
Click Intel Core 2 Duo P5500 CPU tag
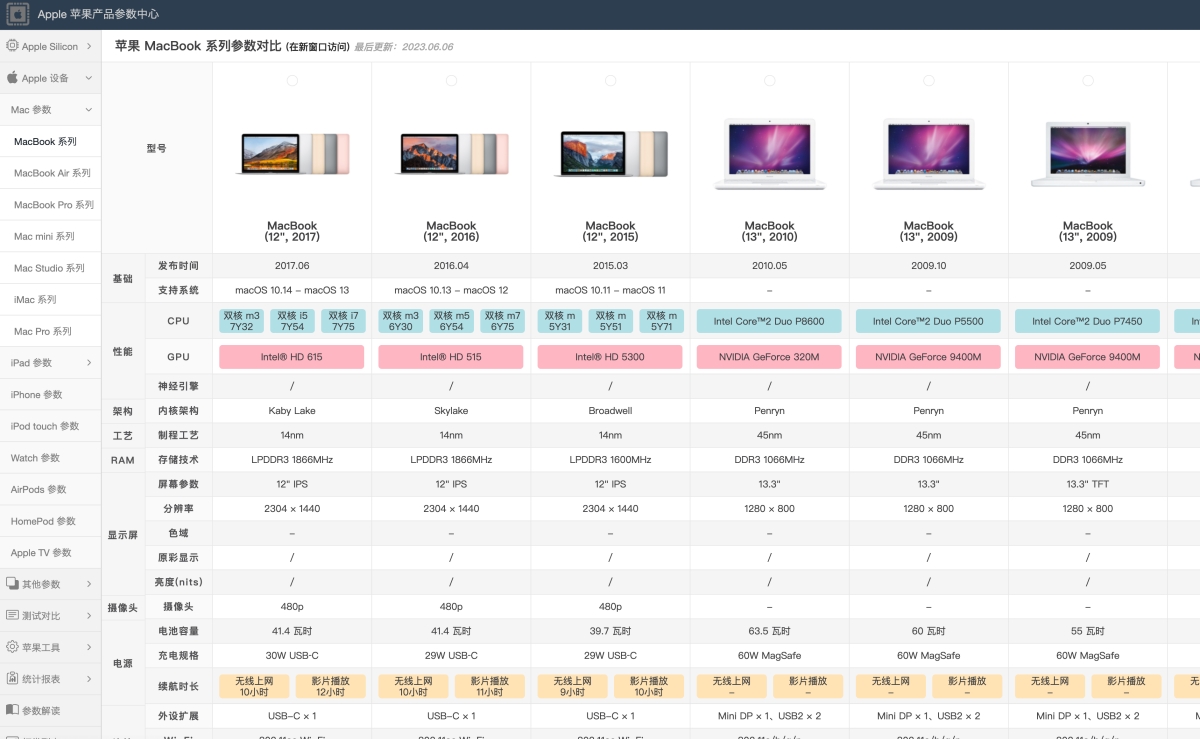[x=928, y=321]
